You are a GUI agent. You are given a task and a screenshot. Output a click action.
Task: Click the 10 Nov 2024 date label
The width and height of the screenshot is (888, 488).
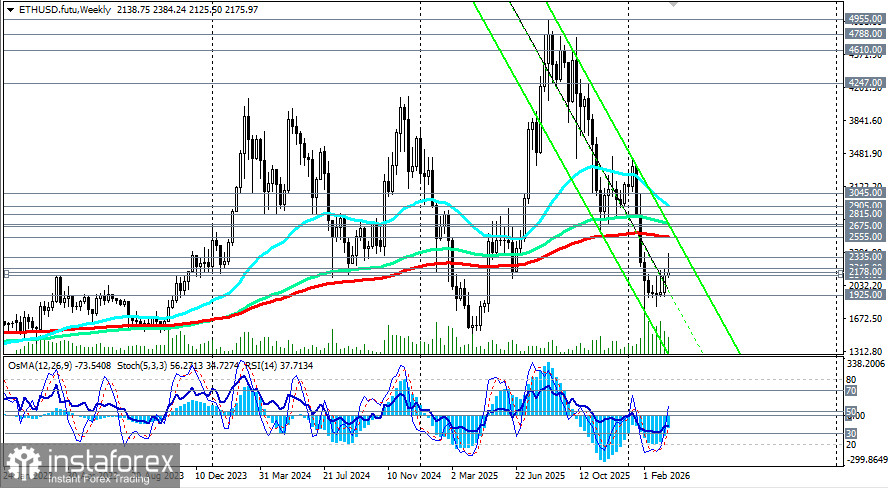tap(414, 476)
